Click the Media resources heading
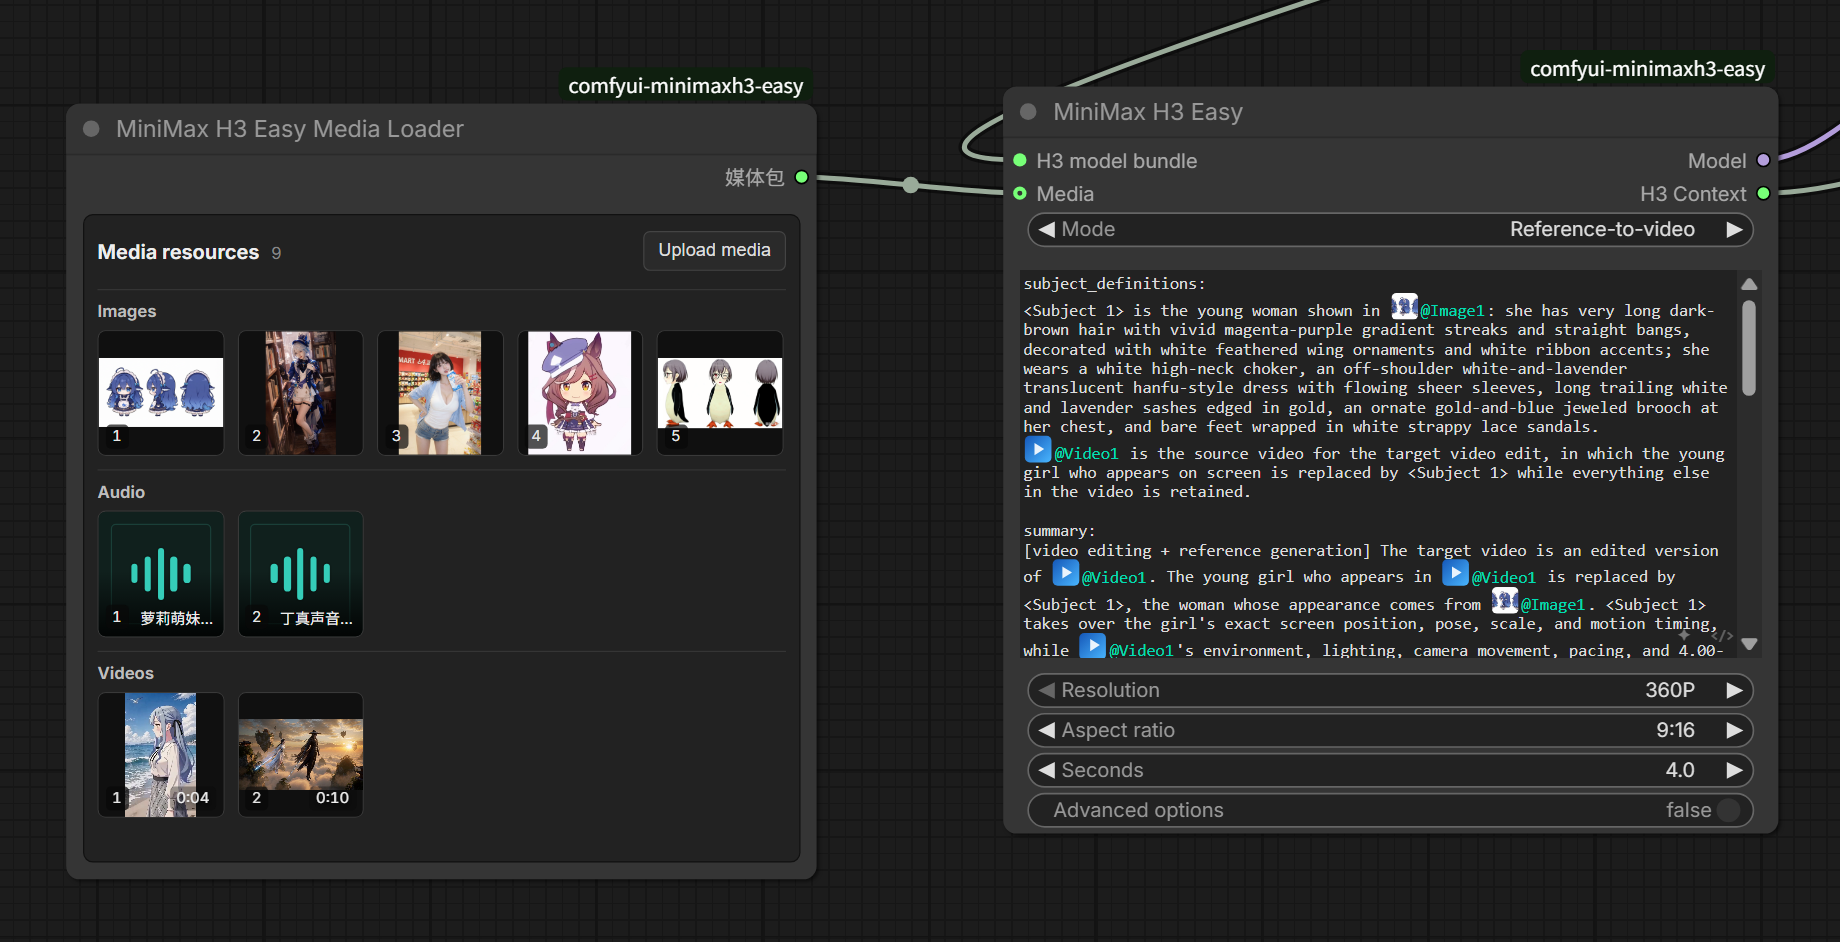Image resolution: width=1840 pixels, height=942 pixels. (x=178, y=252)
